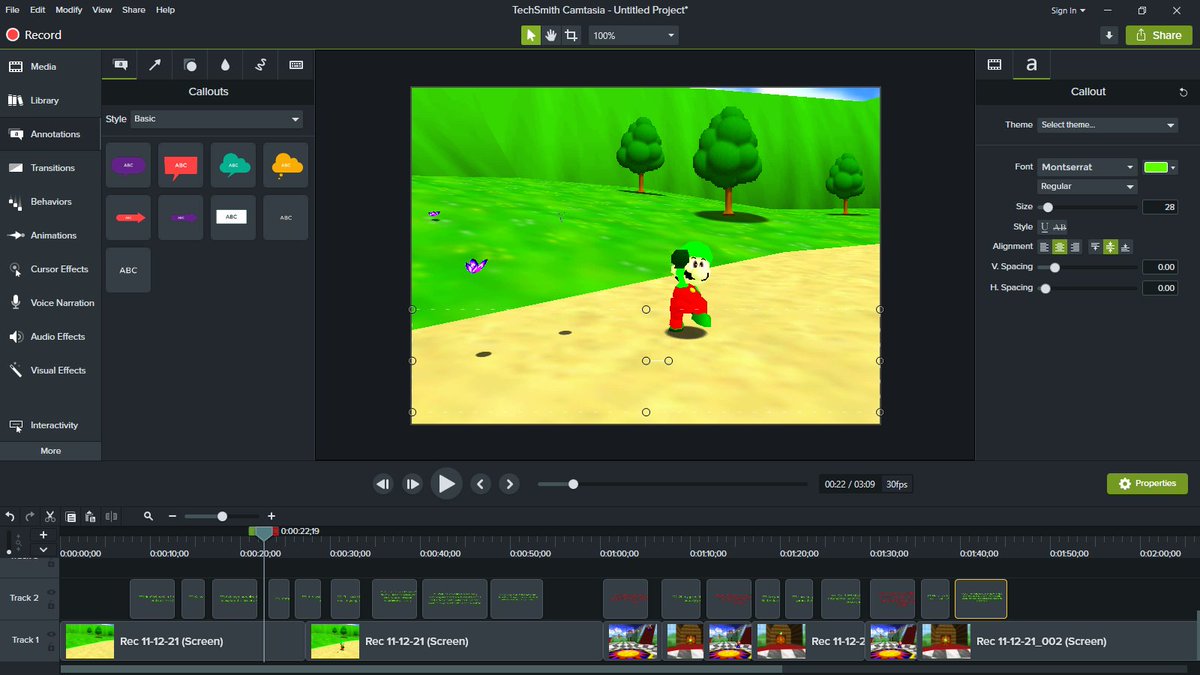
Task: Select the arrow Edit mode tool
Action: point(530,35)
